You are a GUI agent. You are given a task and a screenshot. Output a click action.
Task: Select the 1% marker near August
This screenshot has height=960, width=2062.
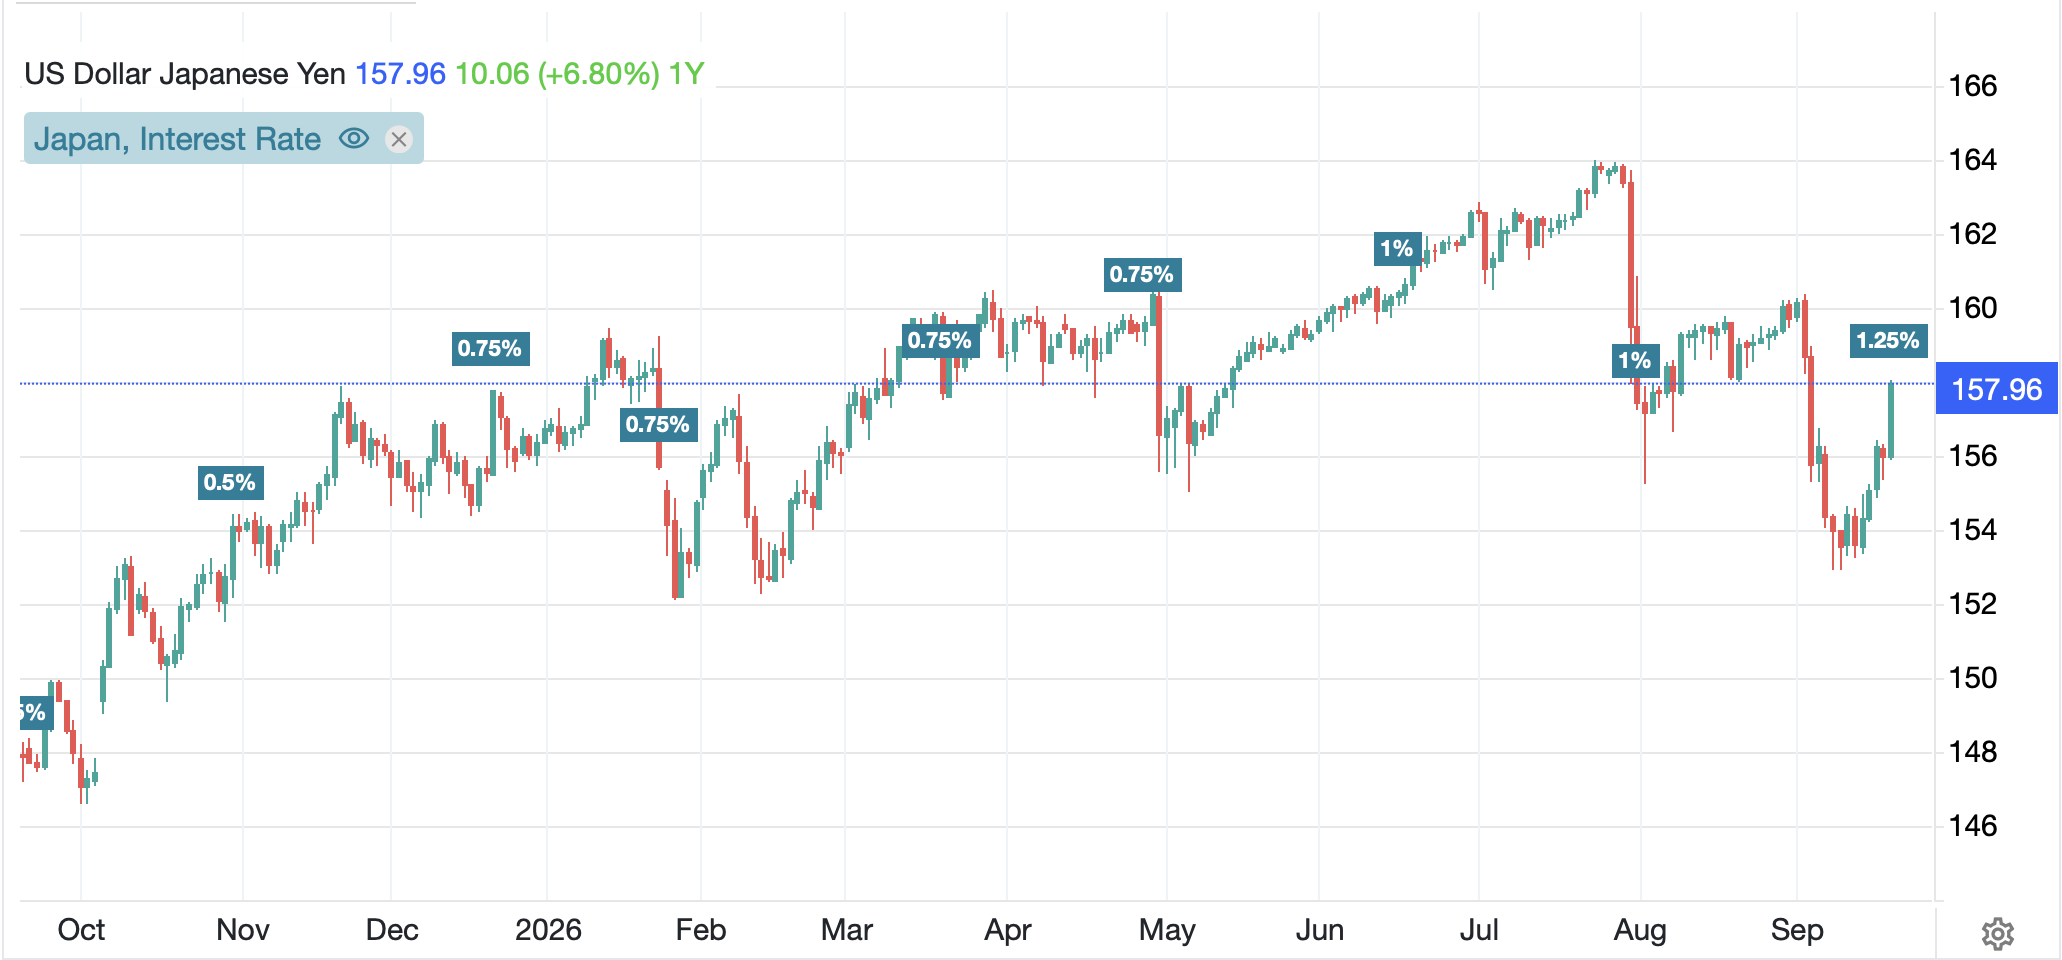pyautogui.click(x=1635, y=360)
